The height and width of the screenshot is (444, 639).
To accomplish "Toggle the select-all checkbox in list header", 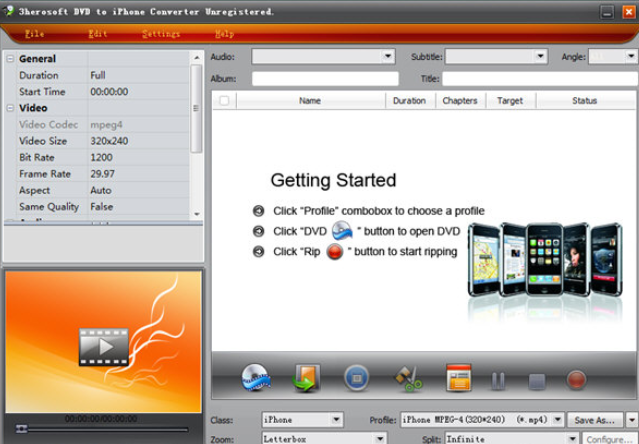I will 224,100.
